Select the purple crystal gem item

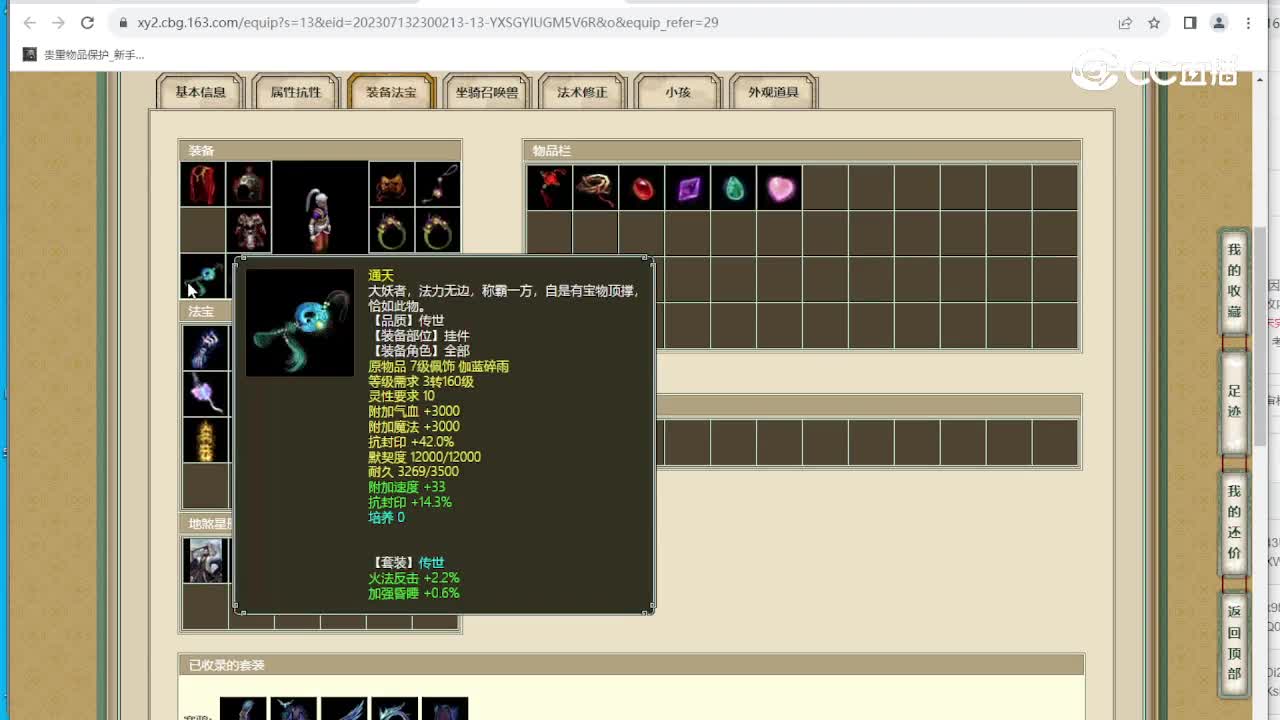(x=688, y=188)
